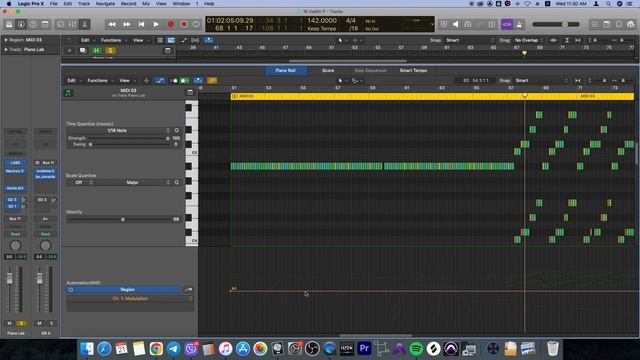Click the 4/4 time signature display
Image resolution: width=640 pixels, height=360 pixels.
[x=351, y=20]
